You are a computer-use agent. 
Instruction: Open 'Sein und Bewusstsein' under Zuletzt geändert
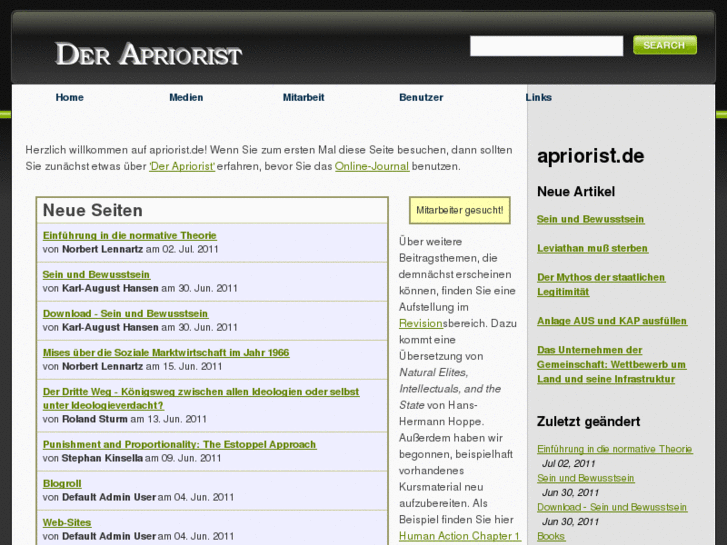(586, 478)
